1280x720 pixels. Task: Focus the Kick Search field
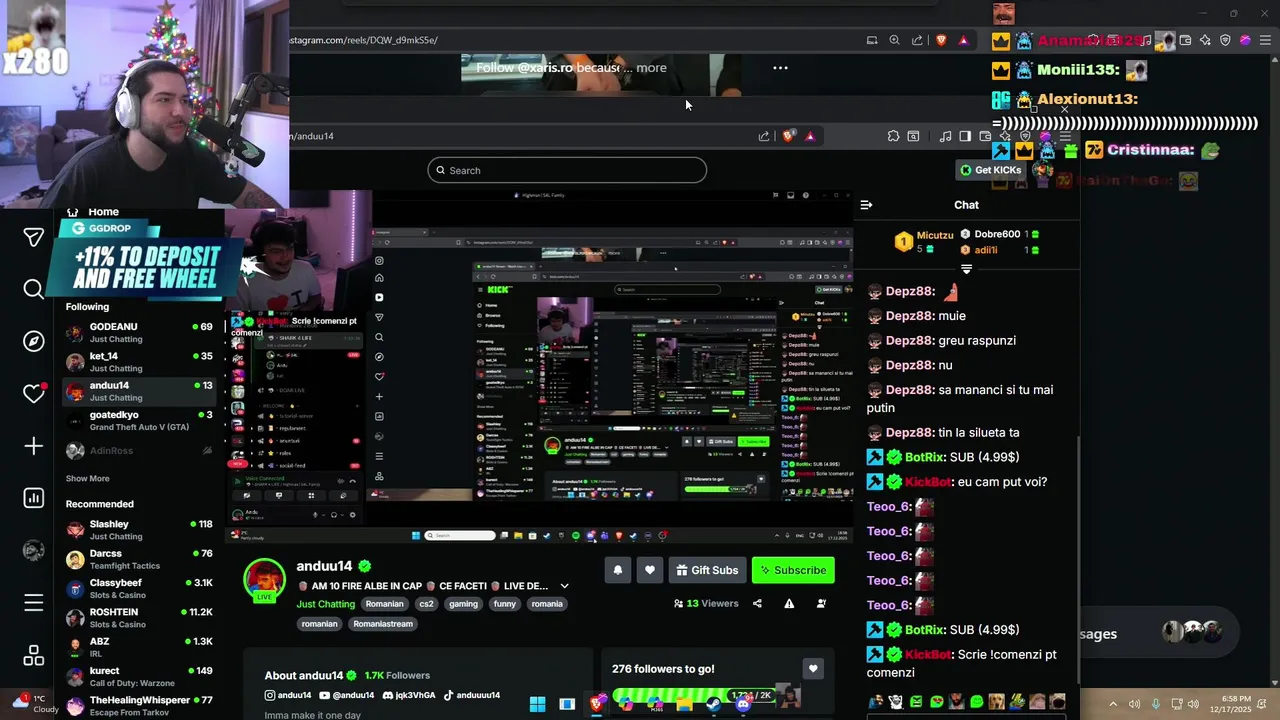(x=567, y=170)
